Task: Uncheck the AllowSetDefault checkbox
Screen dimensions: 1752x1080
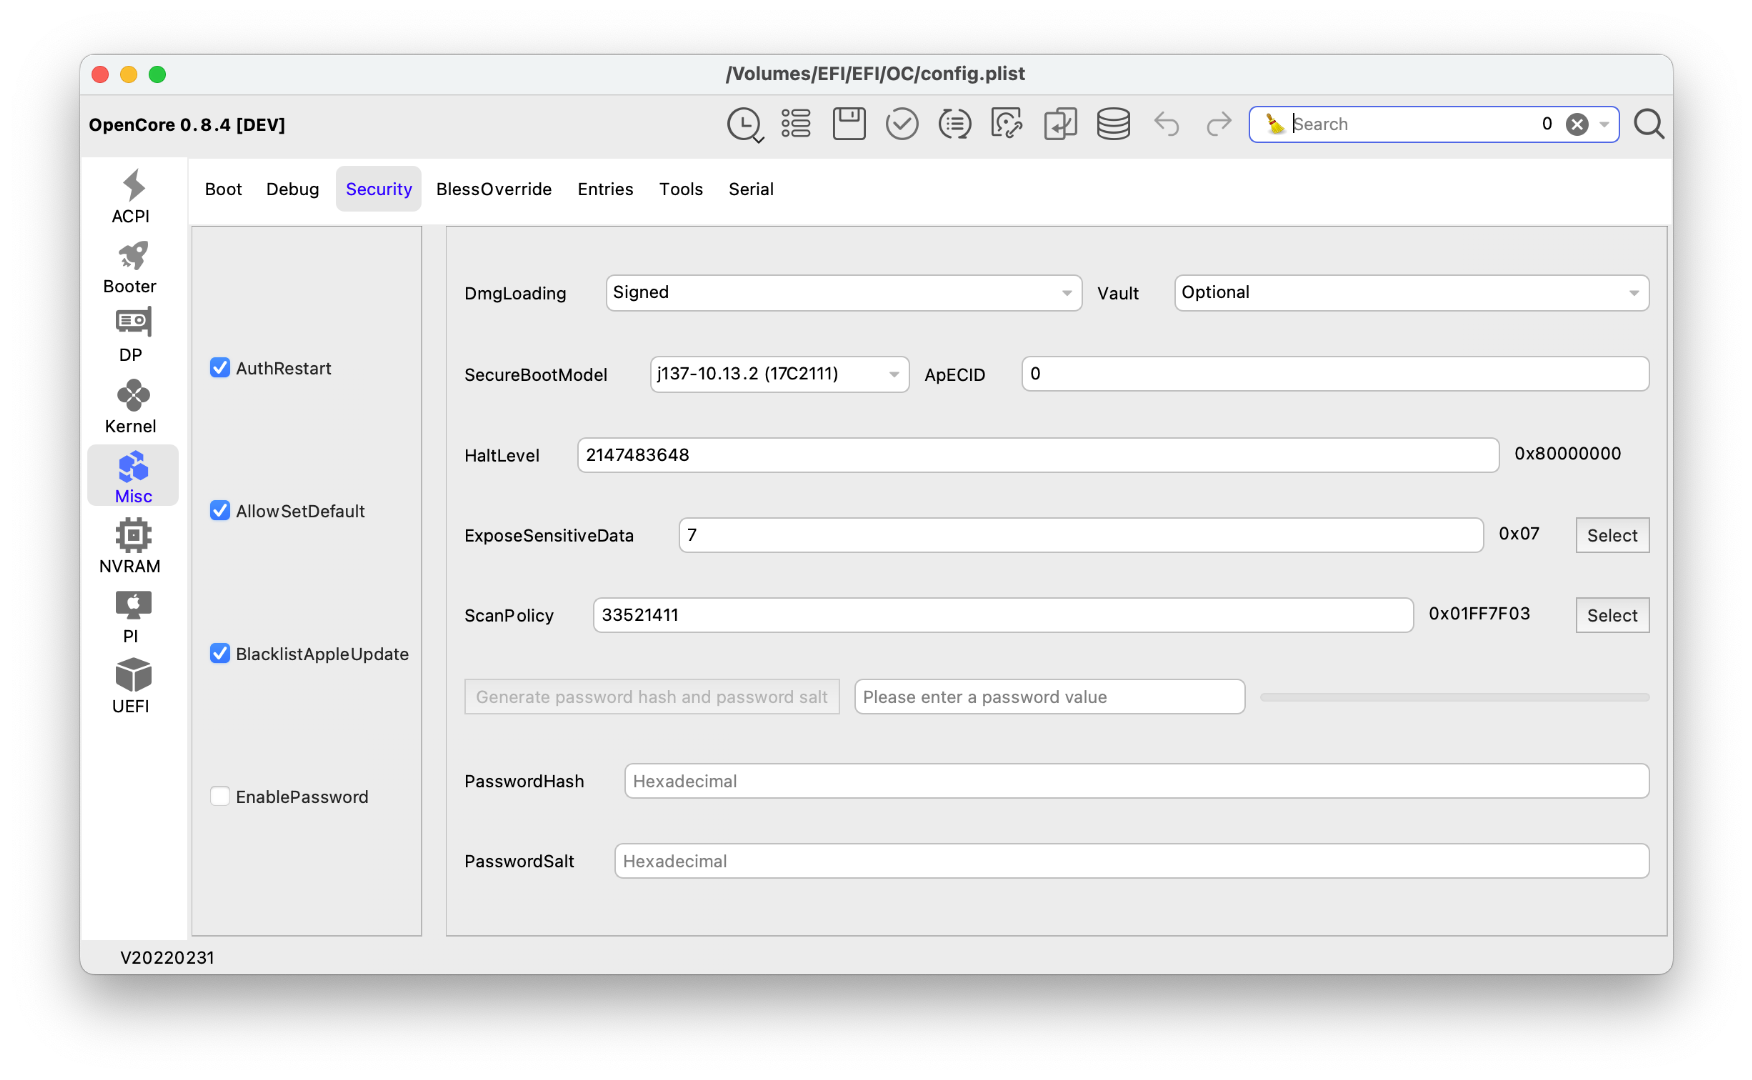Action: click(x=220, y=511)
